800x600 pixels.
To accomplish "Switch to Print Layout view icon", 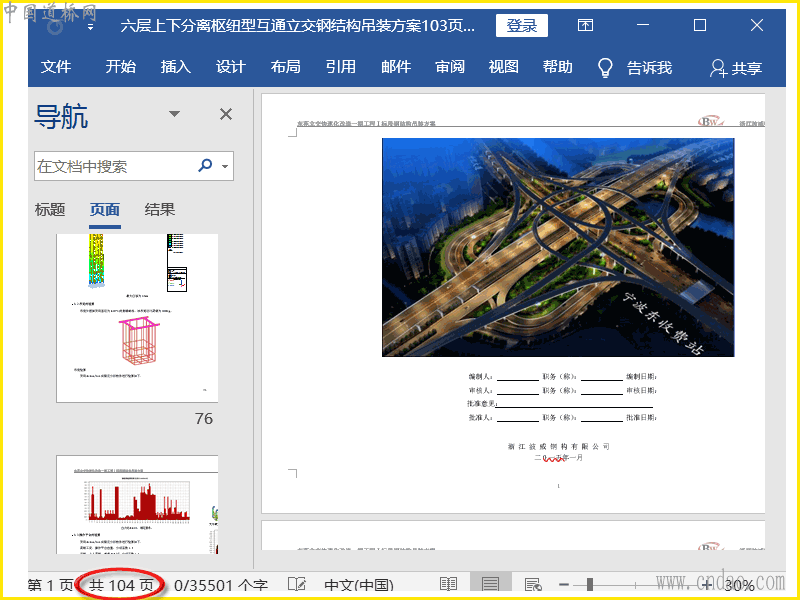I will 490,584.
